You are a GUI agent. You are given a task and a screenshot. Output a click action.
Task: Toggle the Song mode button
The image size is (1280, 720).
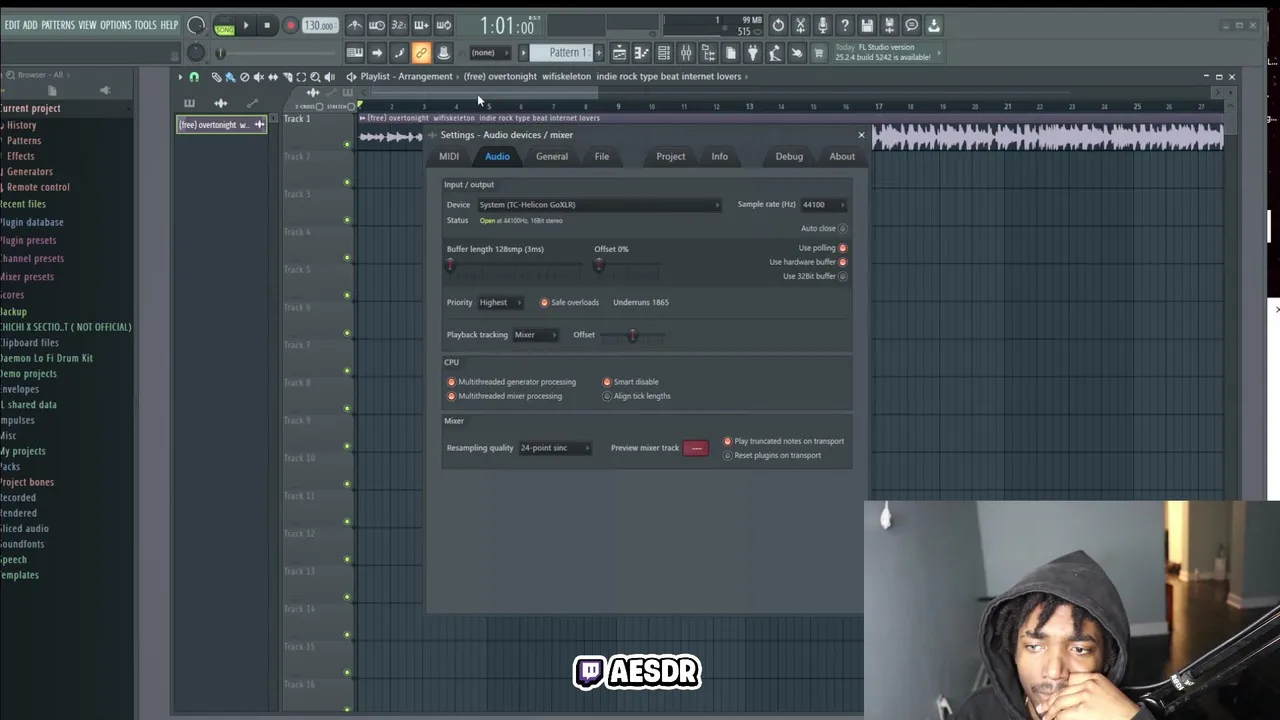pos(224,28)
